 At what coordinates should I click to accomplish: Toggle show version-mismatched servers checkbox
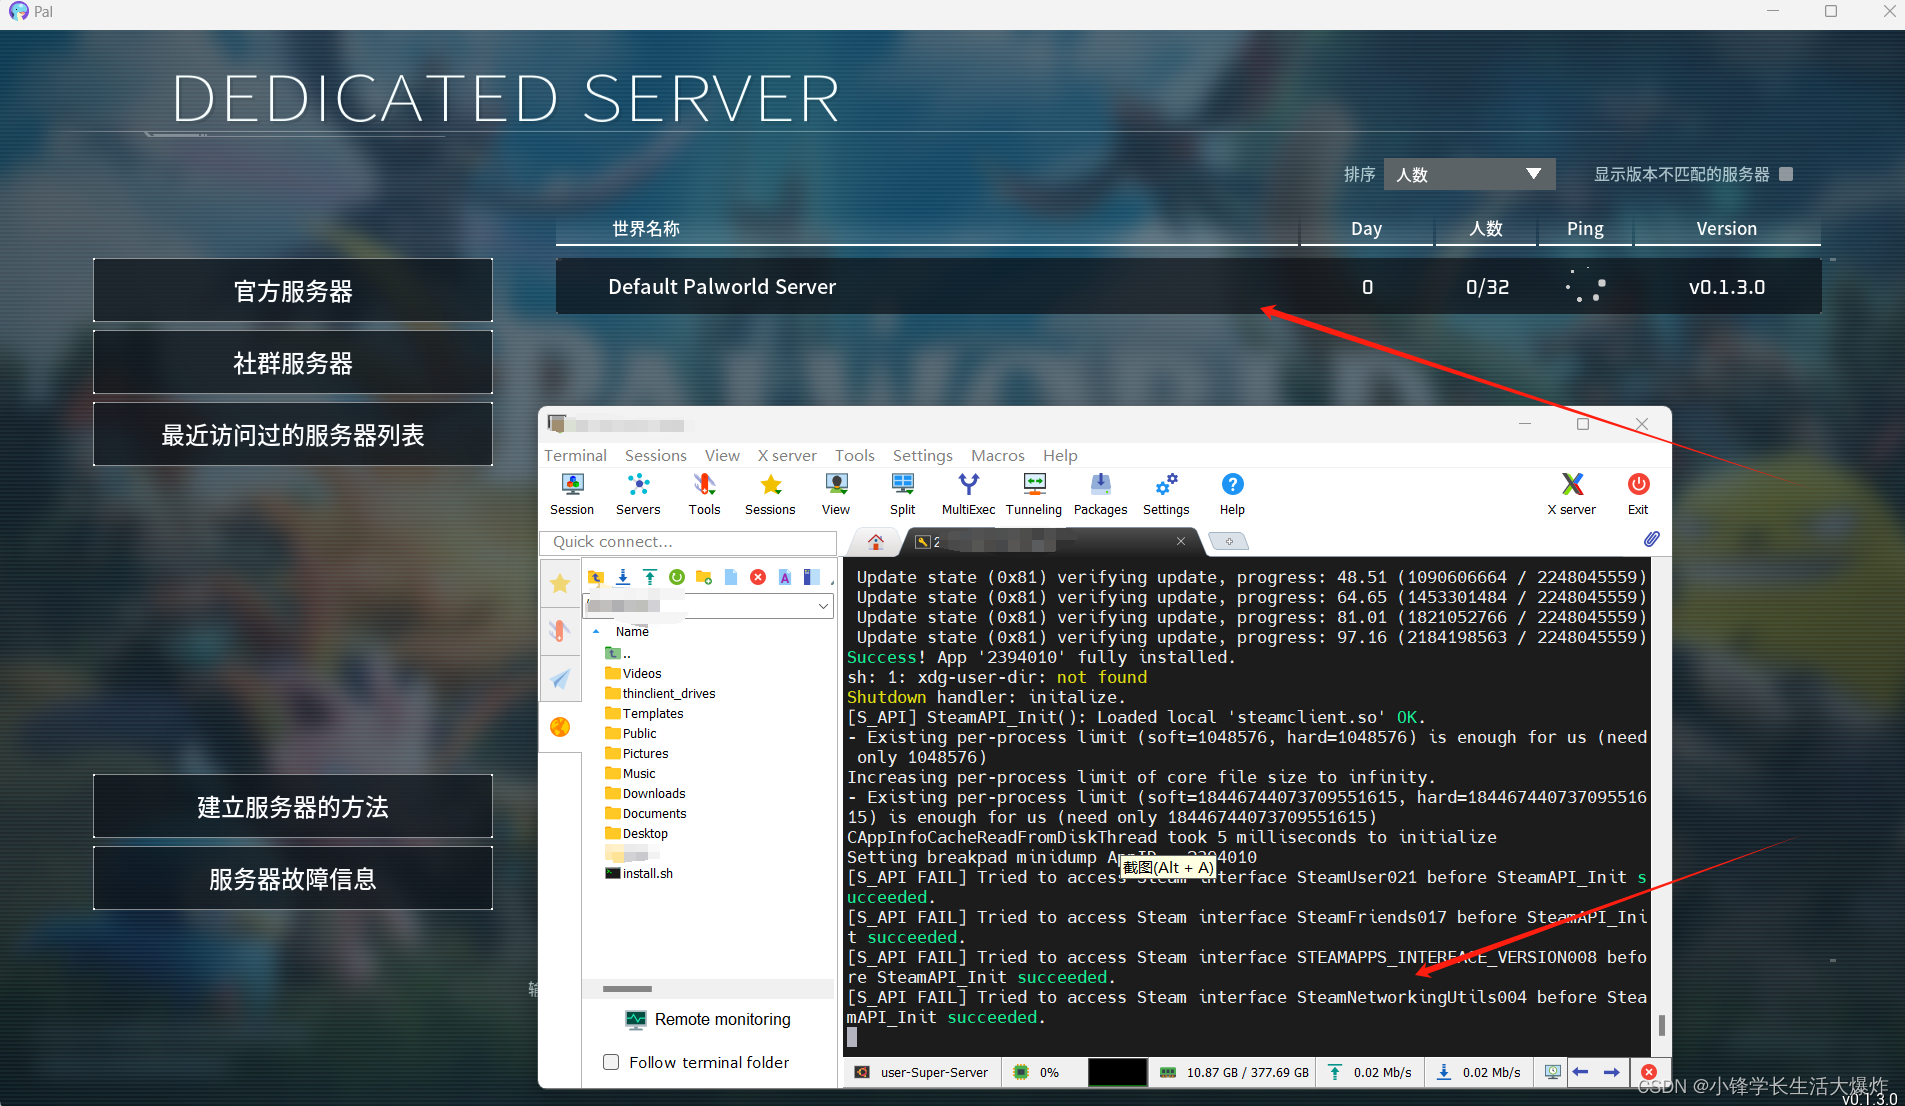click(1786, 174)
